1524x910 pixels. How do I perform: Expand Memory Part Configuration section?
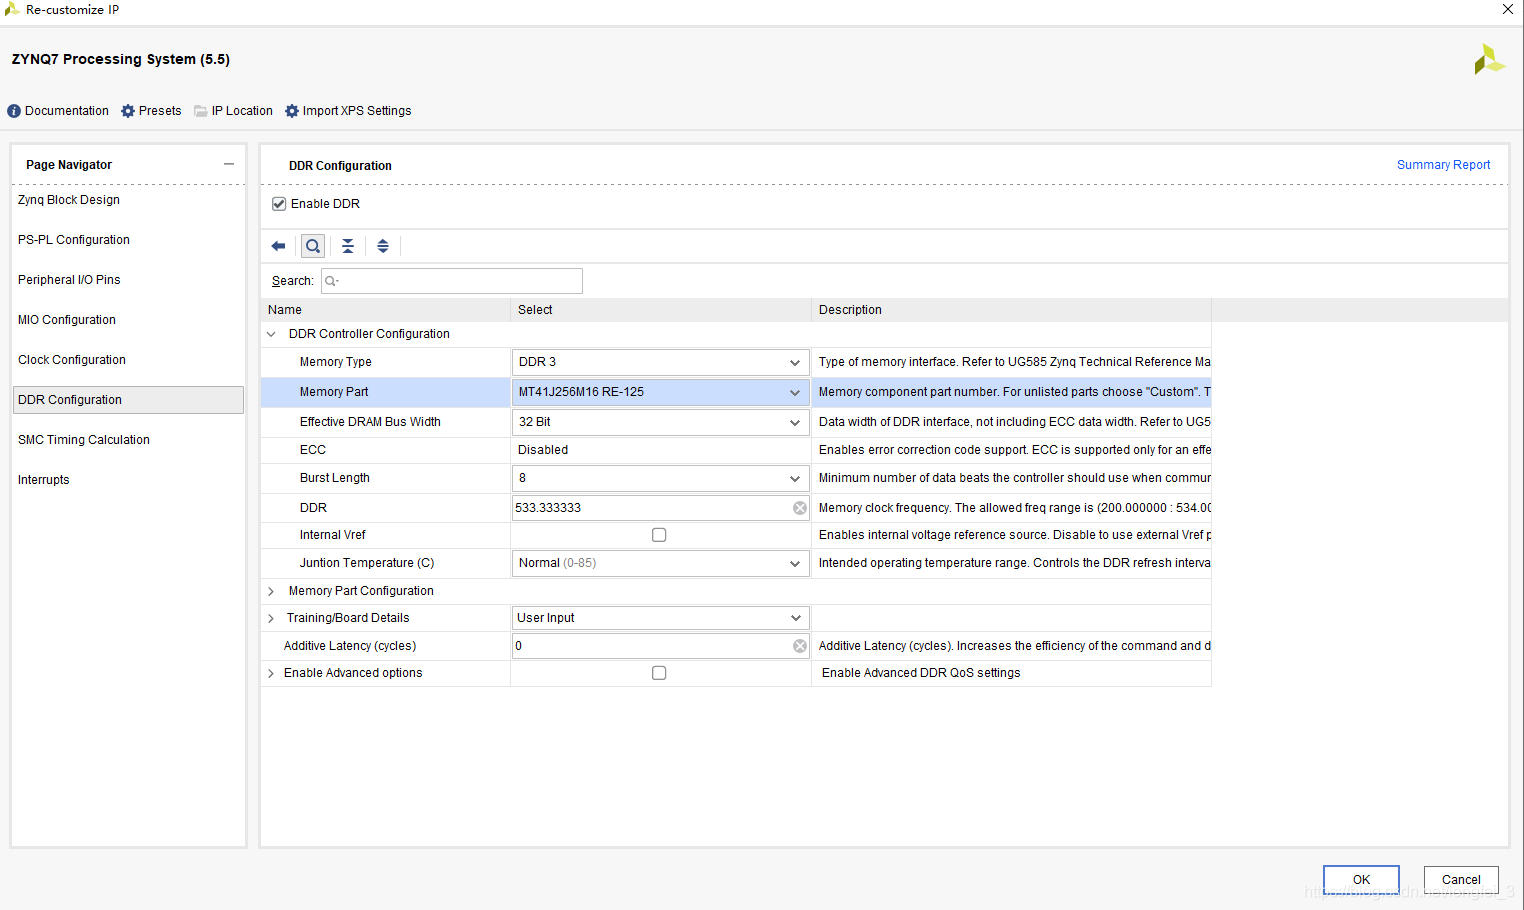[x=271, y=591]
